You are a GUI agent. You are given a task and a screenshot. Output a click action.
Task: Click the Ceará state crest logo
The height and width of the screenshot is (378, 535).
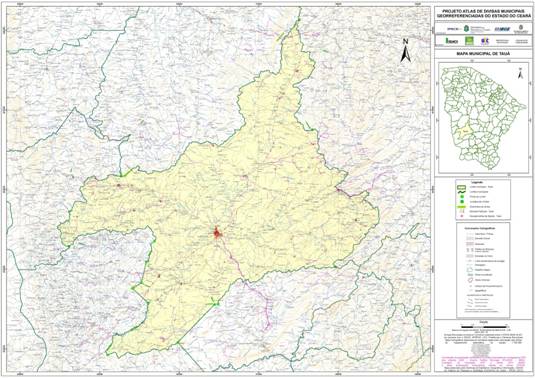[x=466, y=28]
